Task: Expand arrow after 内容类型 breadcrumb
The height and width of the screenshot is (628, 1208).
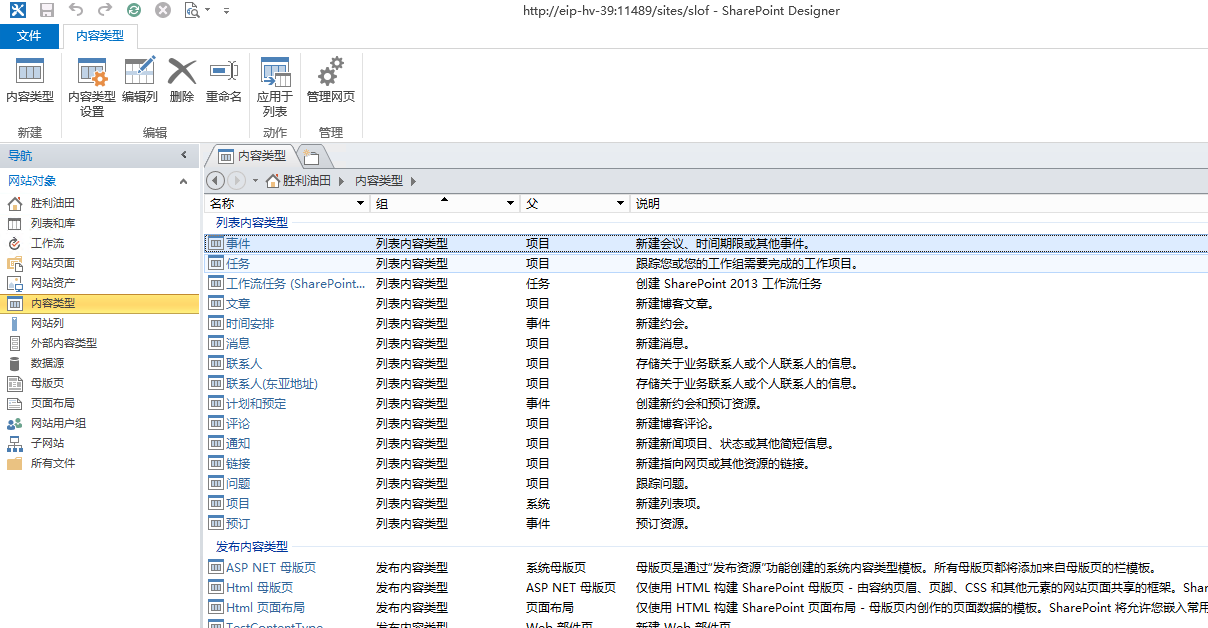Action: click(x=413, y=181)
